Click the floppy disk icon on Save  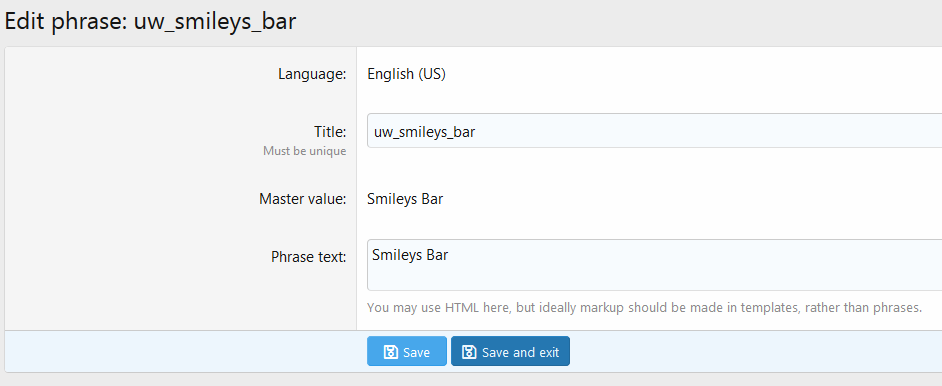pos(390,352)
